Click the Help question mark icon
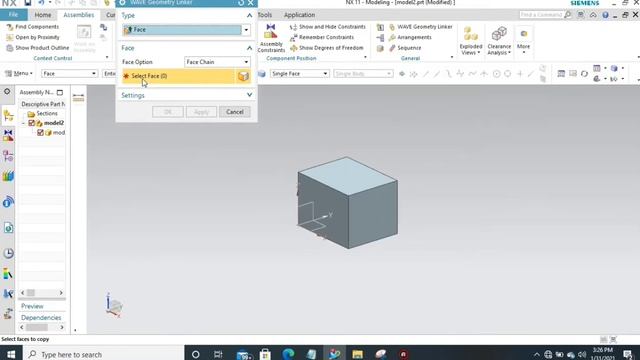The width and height of the screenshot is (640, 360). point(605,15)
